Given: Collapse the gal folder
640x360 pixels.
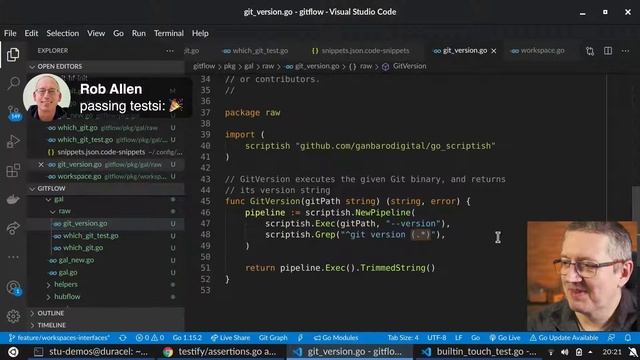Looking at the screenshot, I should pyautogui.click(x=48, y=200).
